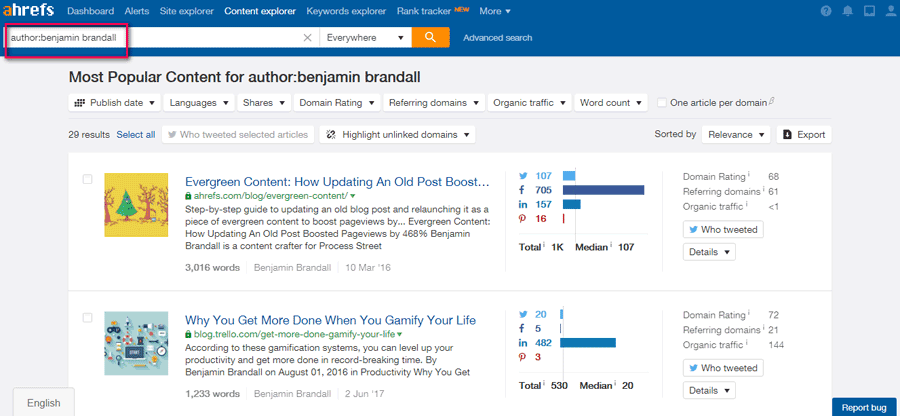
Task: Click blog.trello.com/get-more-done-gamify-your-life URL
Action: pyautogui.click(x=294, y=335)
